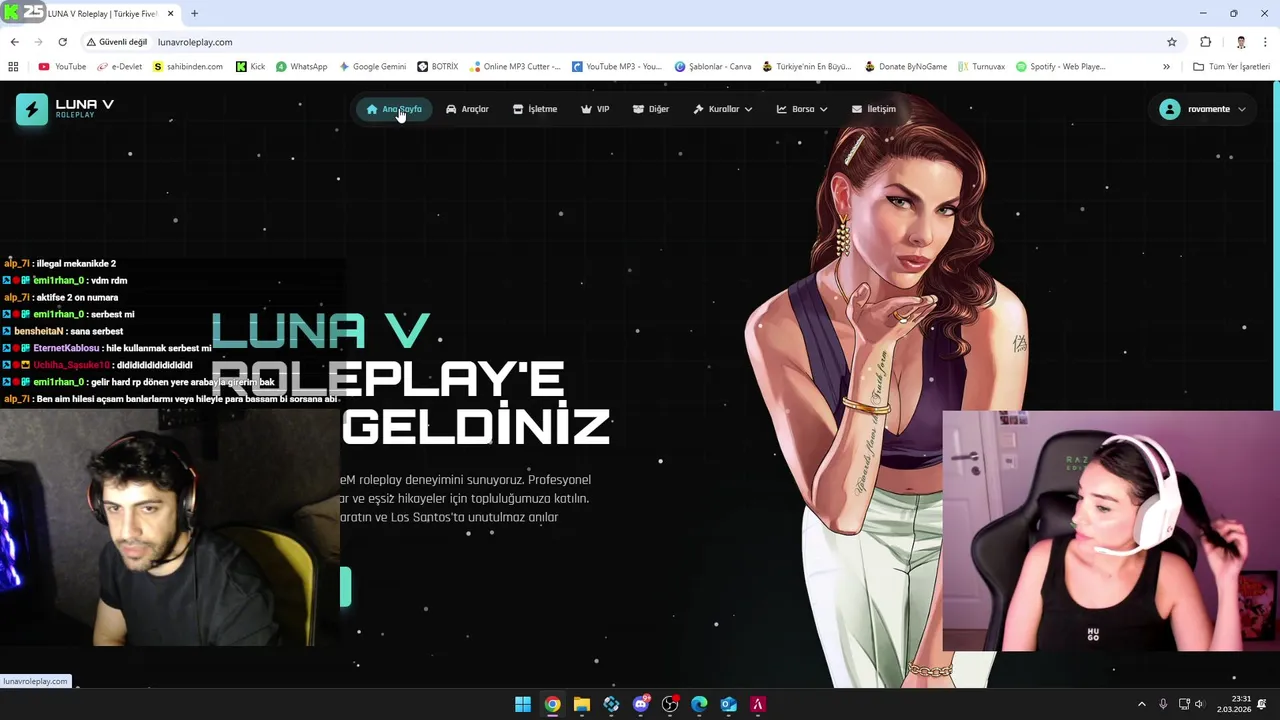Viewport: 1280px width, 720px height.
Task: Go to the İşletme page
Action: (535, 109)
